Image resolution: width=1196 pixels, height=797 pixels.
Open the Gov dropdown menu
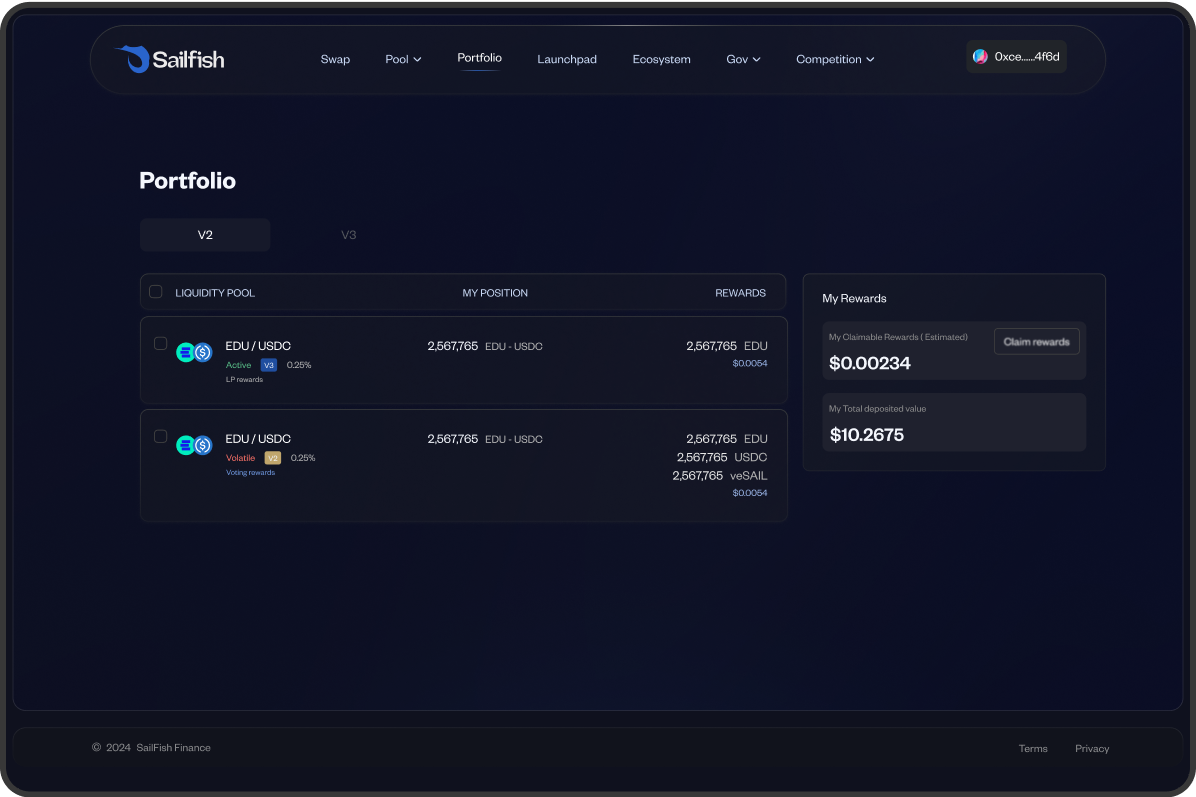[x=743, y=60]
